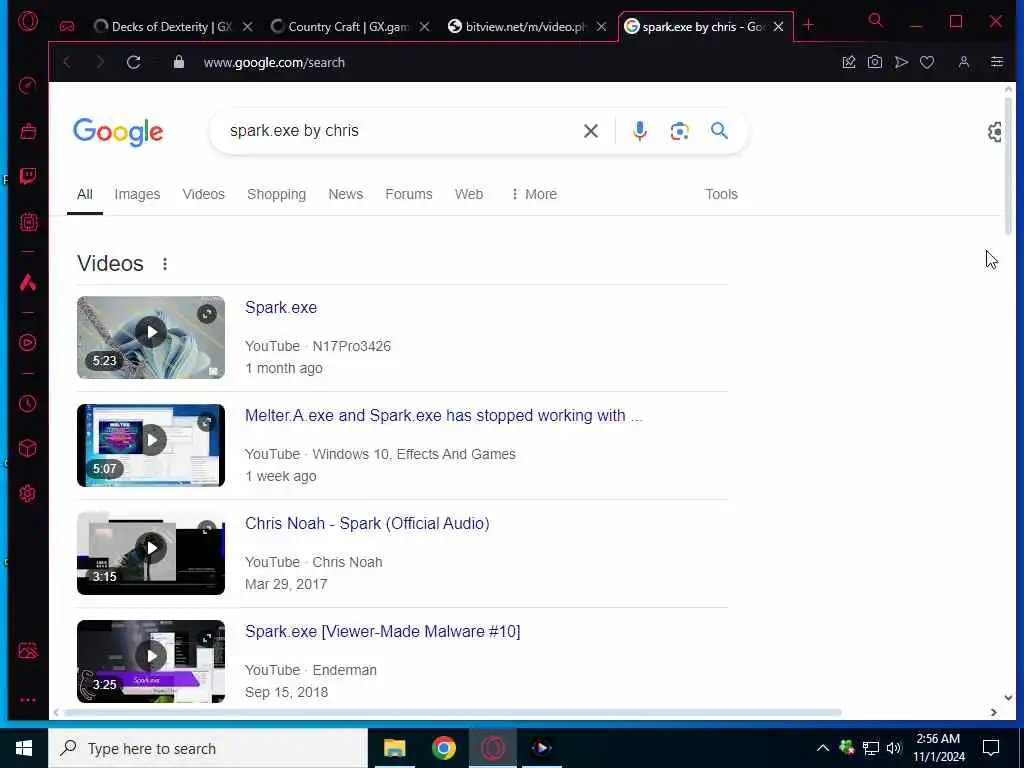Go to Google homepage via logo
The height and width of the screenshot is (768, 1024).
(118, 133)
